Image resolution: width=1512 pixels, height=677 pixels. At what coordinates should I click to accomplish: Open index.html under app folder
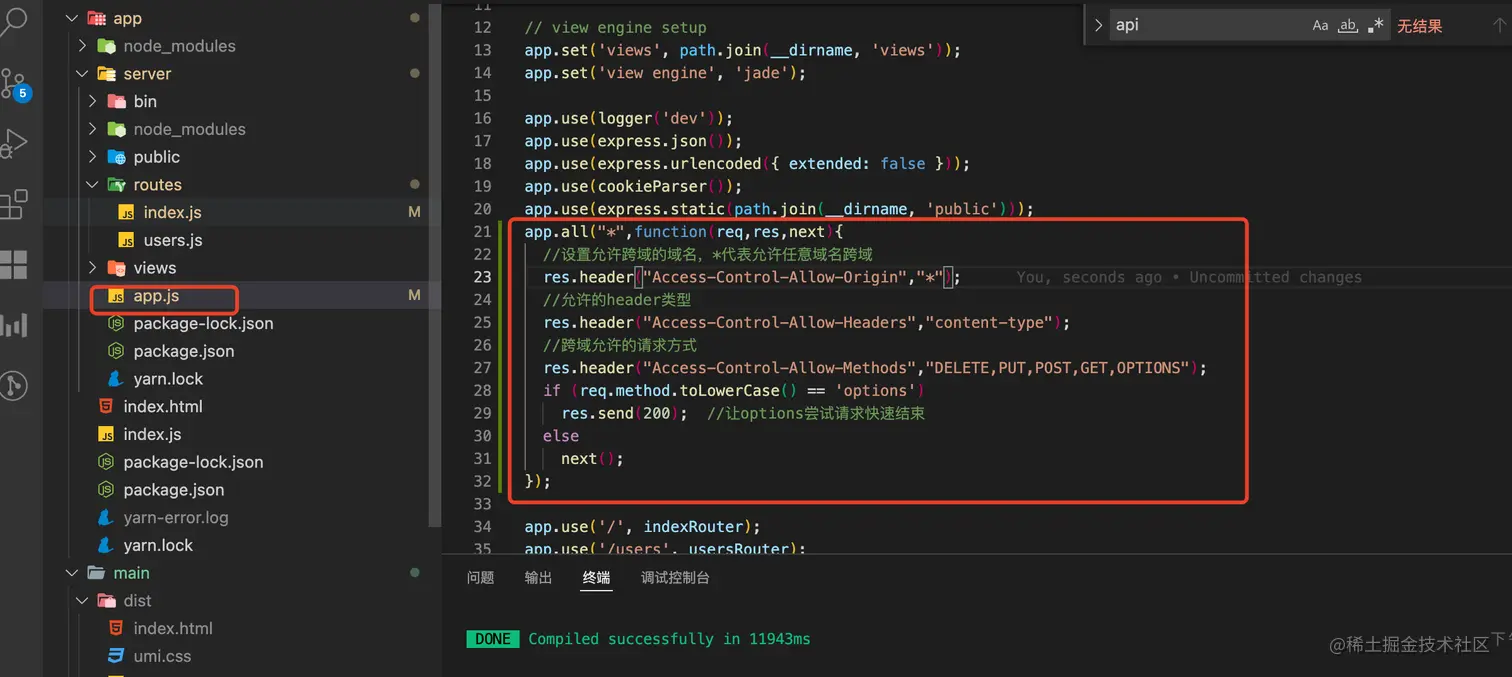pos(163,406)
